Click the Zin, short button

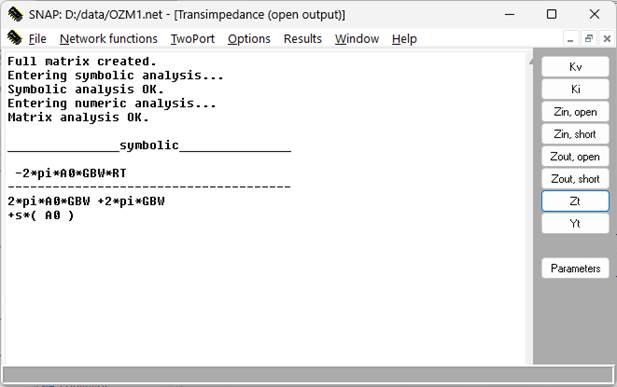coord(575,134)
